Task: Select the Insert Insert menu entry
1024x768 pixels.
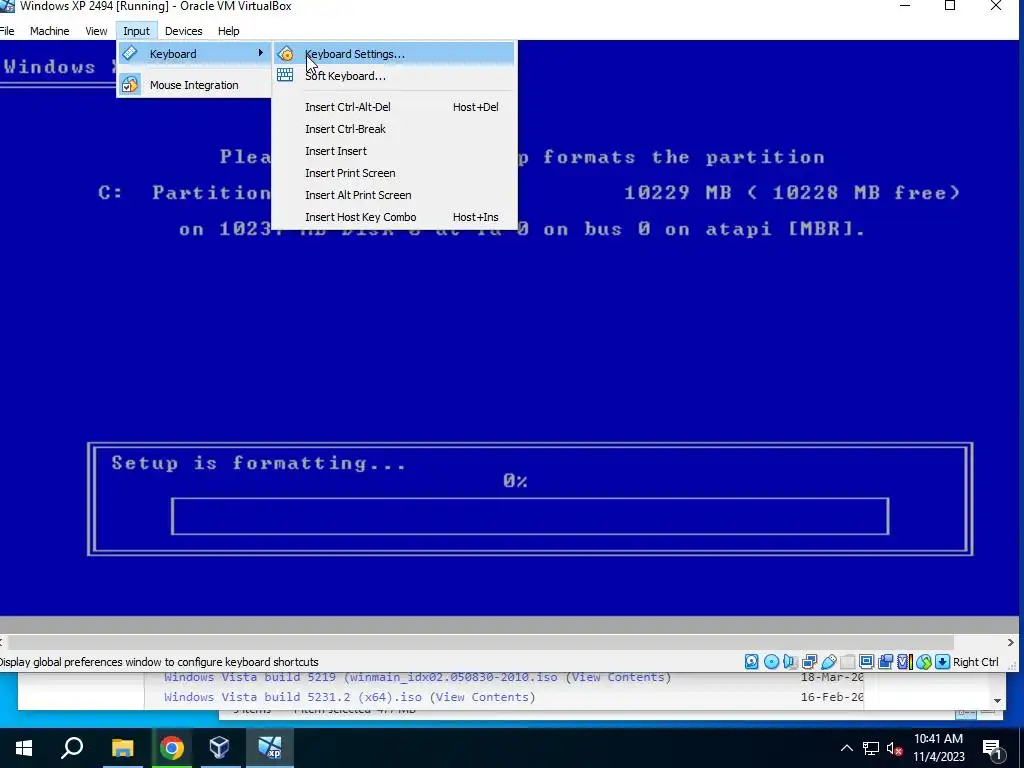Action: (394, 151)
